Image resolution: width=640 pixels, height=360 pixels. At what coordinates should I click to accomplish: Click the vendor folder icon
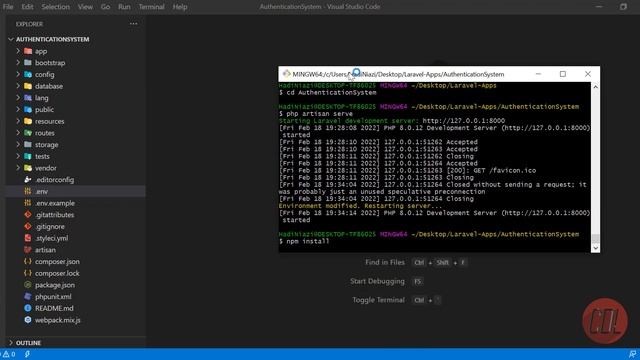[x=28, y=168]
